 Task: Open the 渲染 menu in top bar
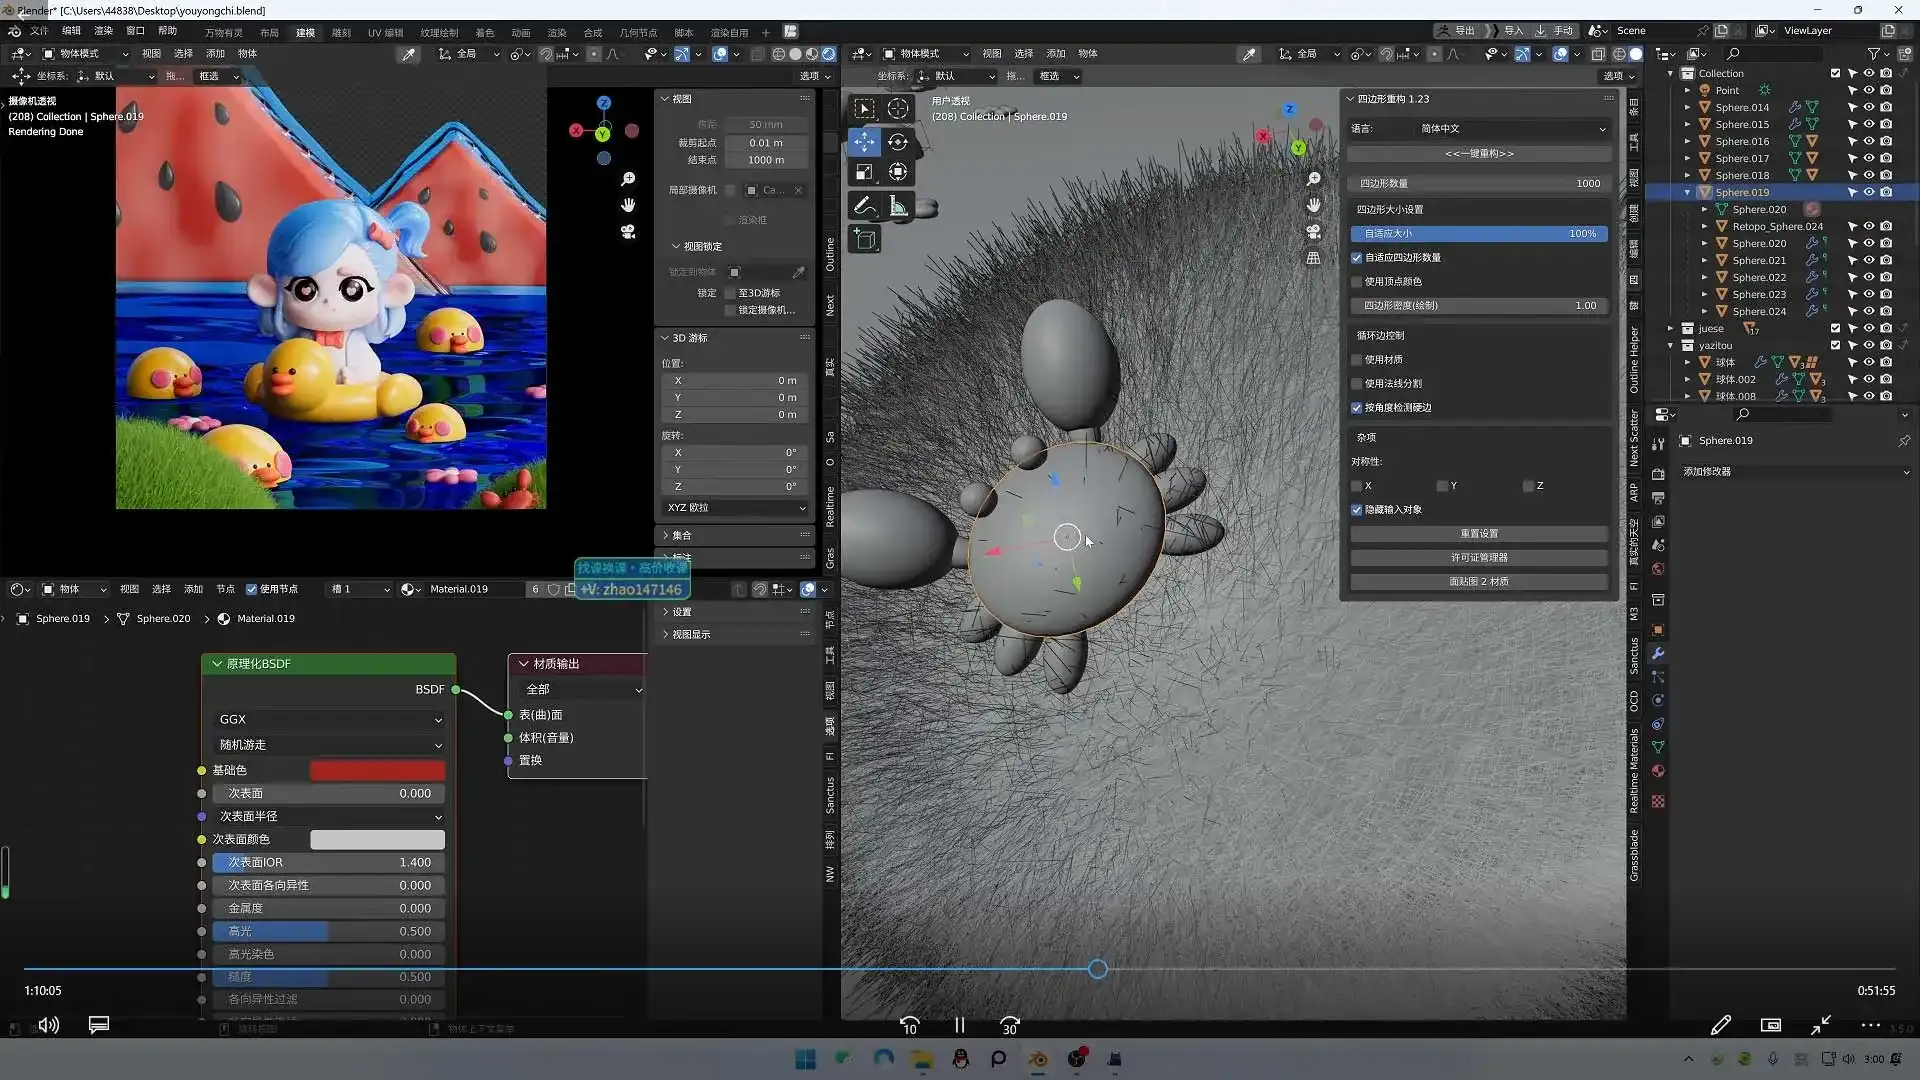coord(103,31)
